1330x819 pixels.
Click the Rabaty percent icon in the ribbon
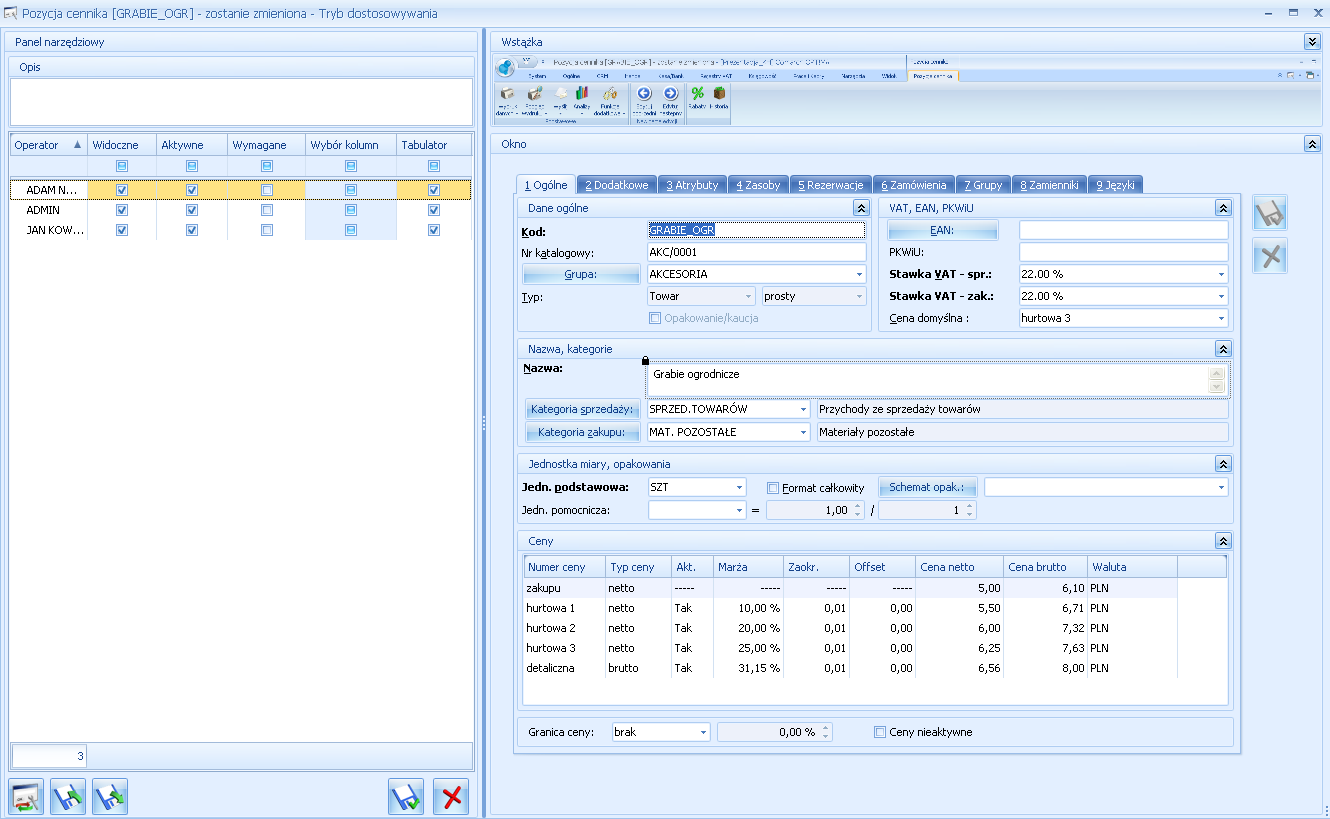697,97
